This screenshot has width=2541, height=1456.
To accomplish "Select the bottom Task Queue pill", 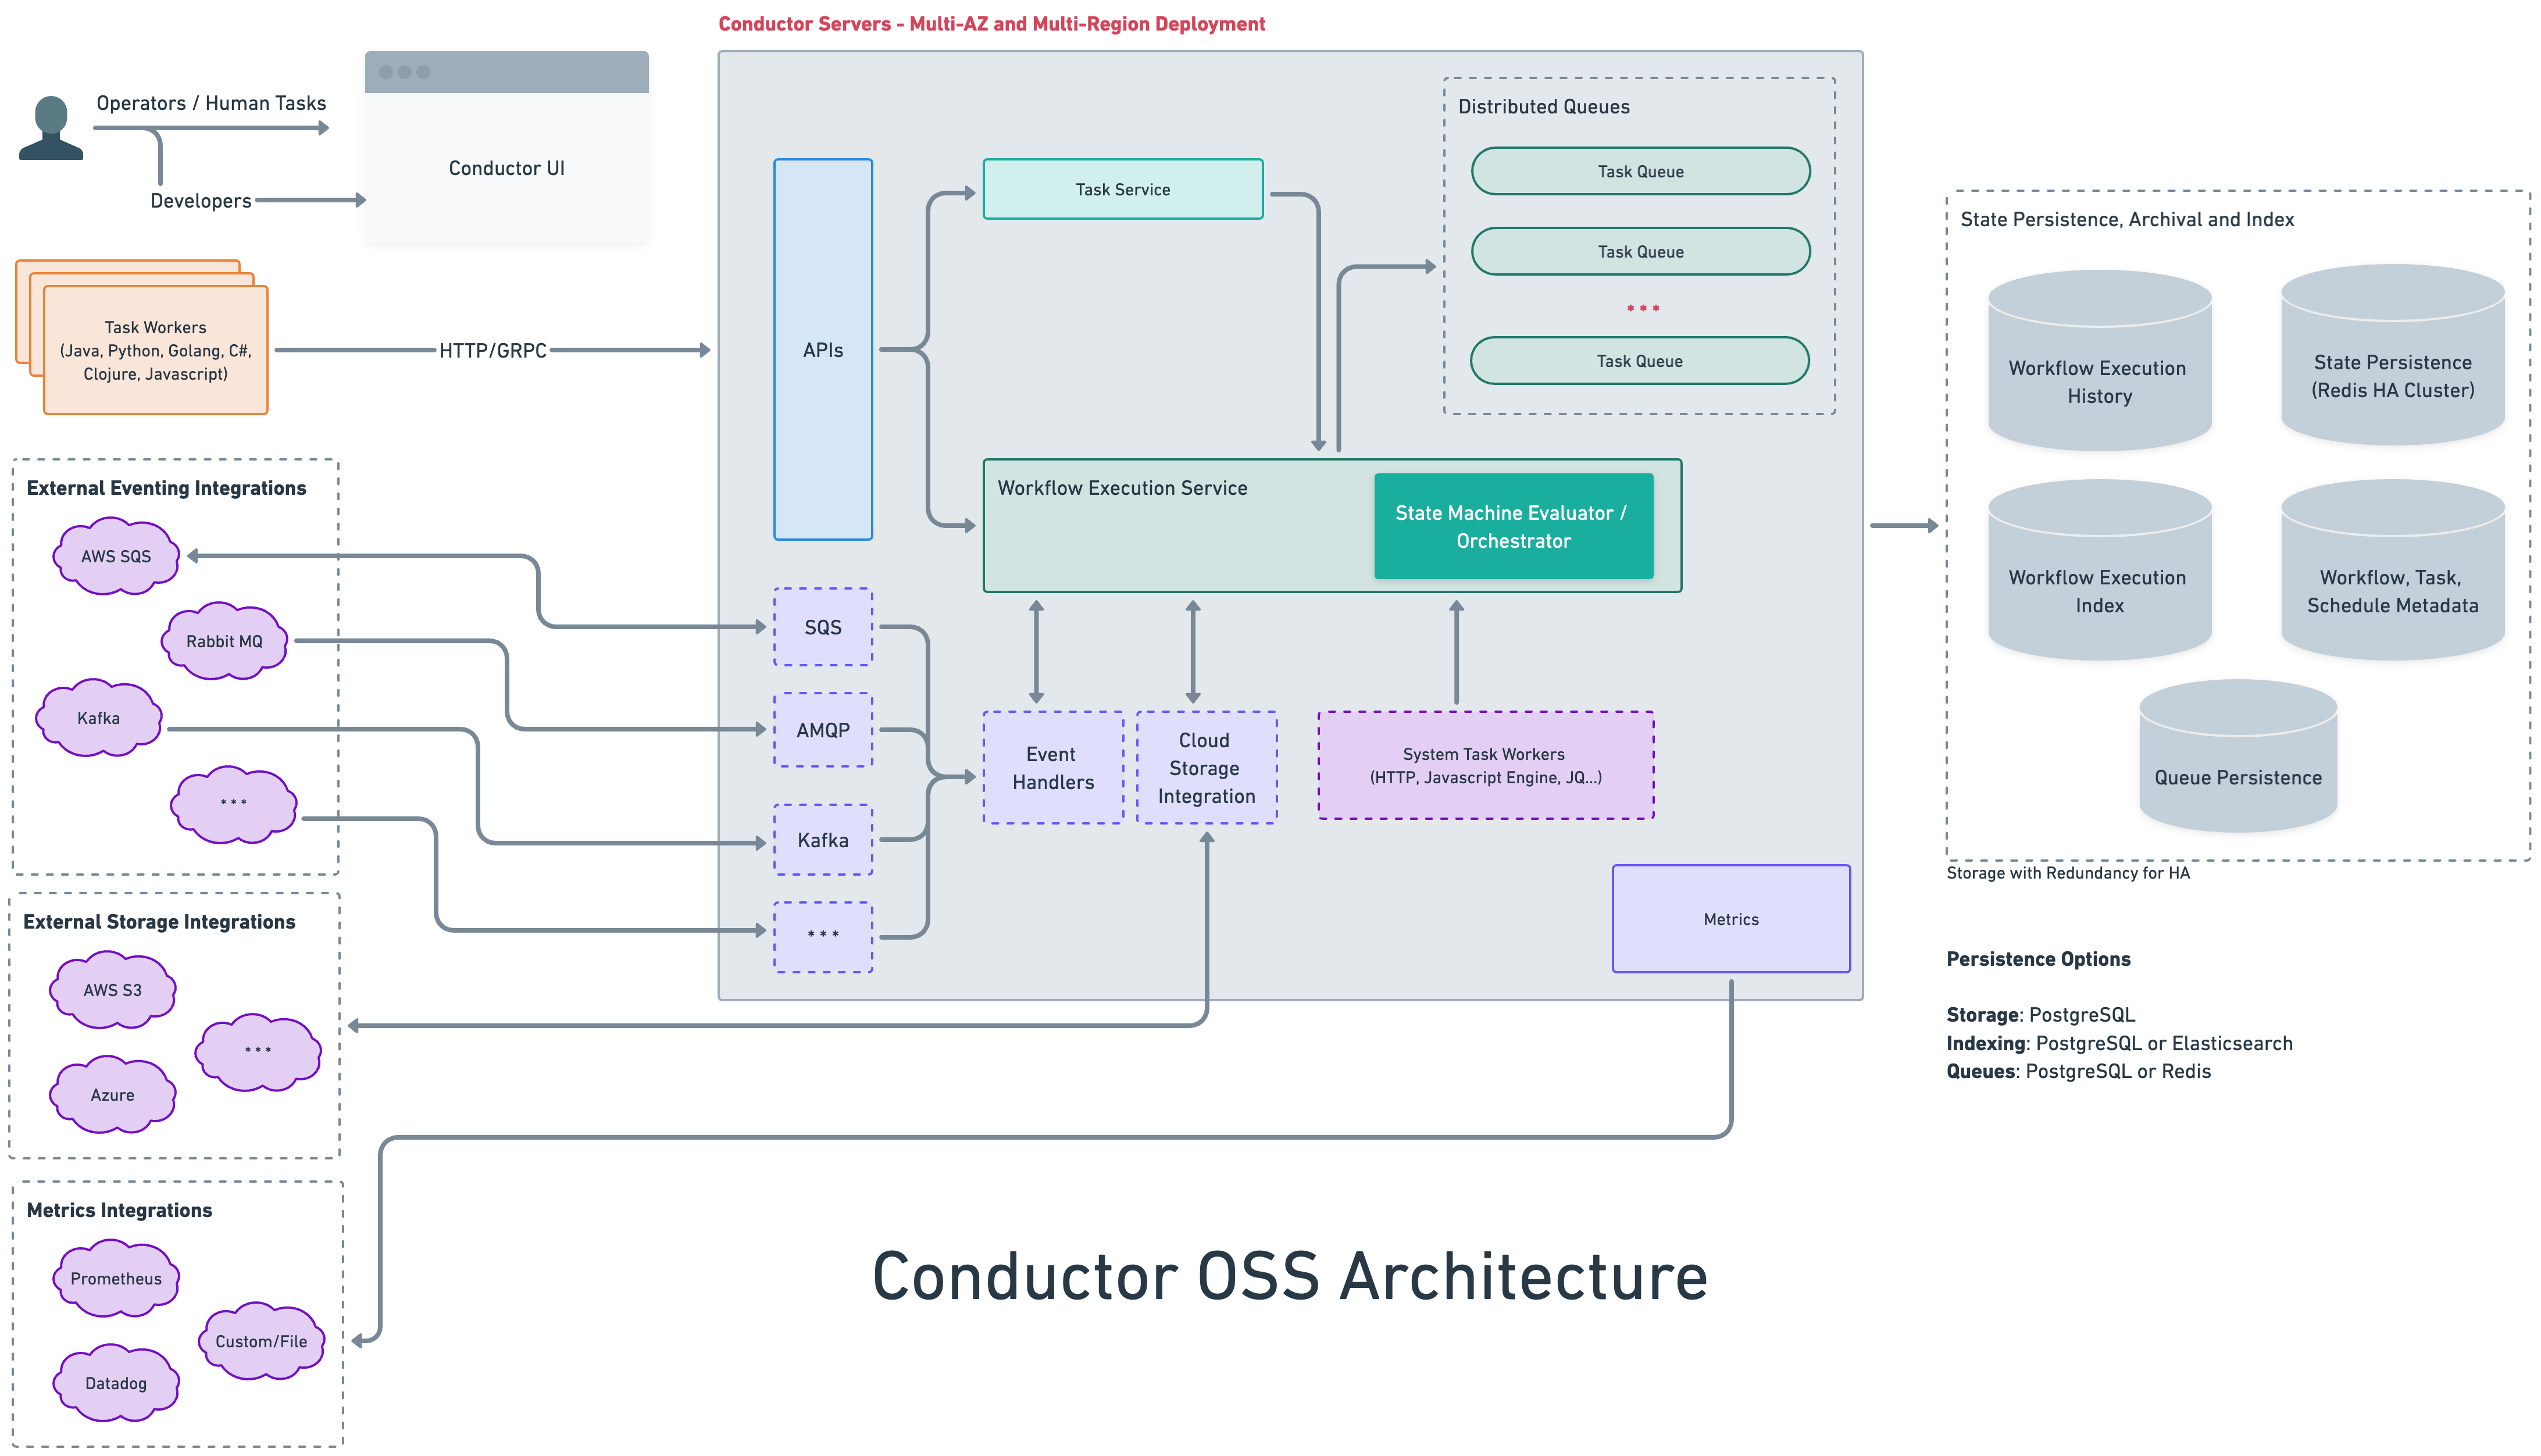I will 1639,361.
